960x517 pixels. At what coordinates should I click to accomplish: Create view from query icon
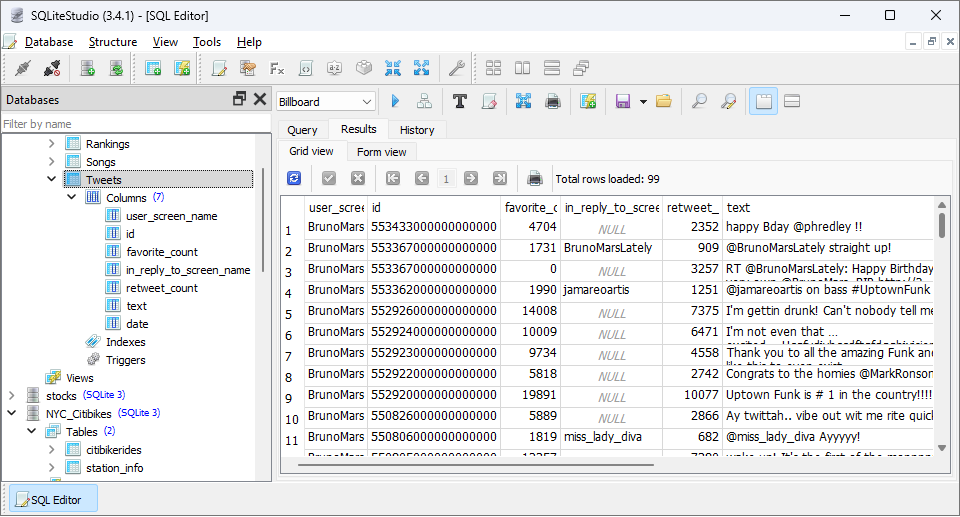click(x=588, y=101)
